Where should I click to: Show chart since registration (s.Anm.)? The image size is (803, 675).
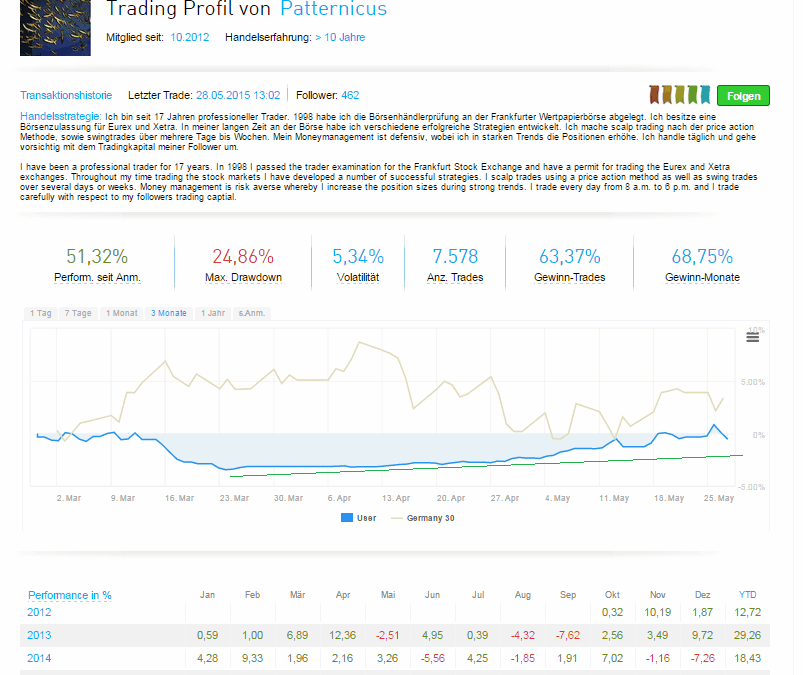(251, 313)
